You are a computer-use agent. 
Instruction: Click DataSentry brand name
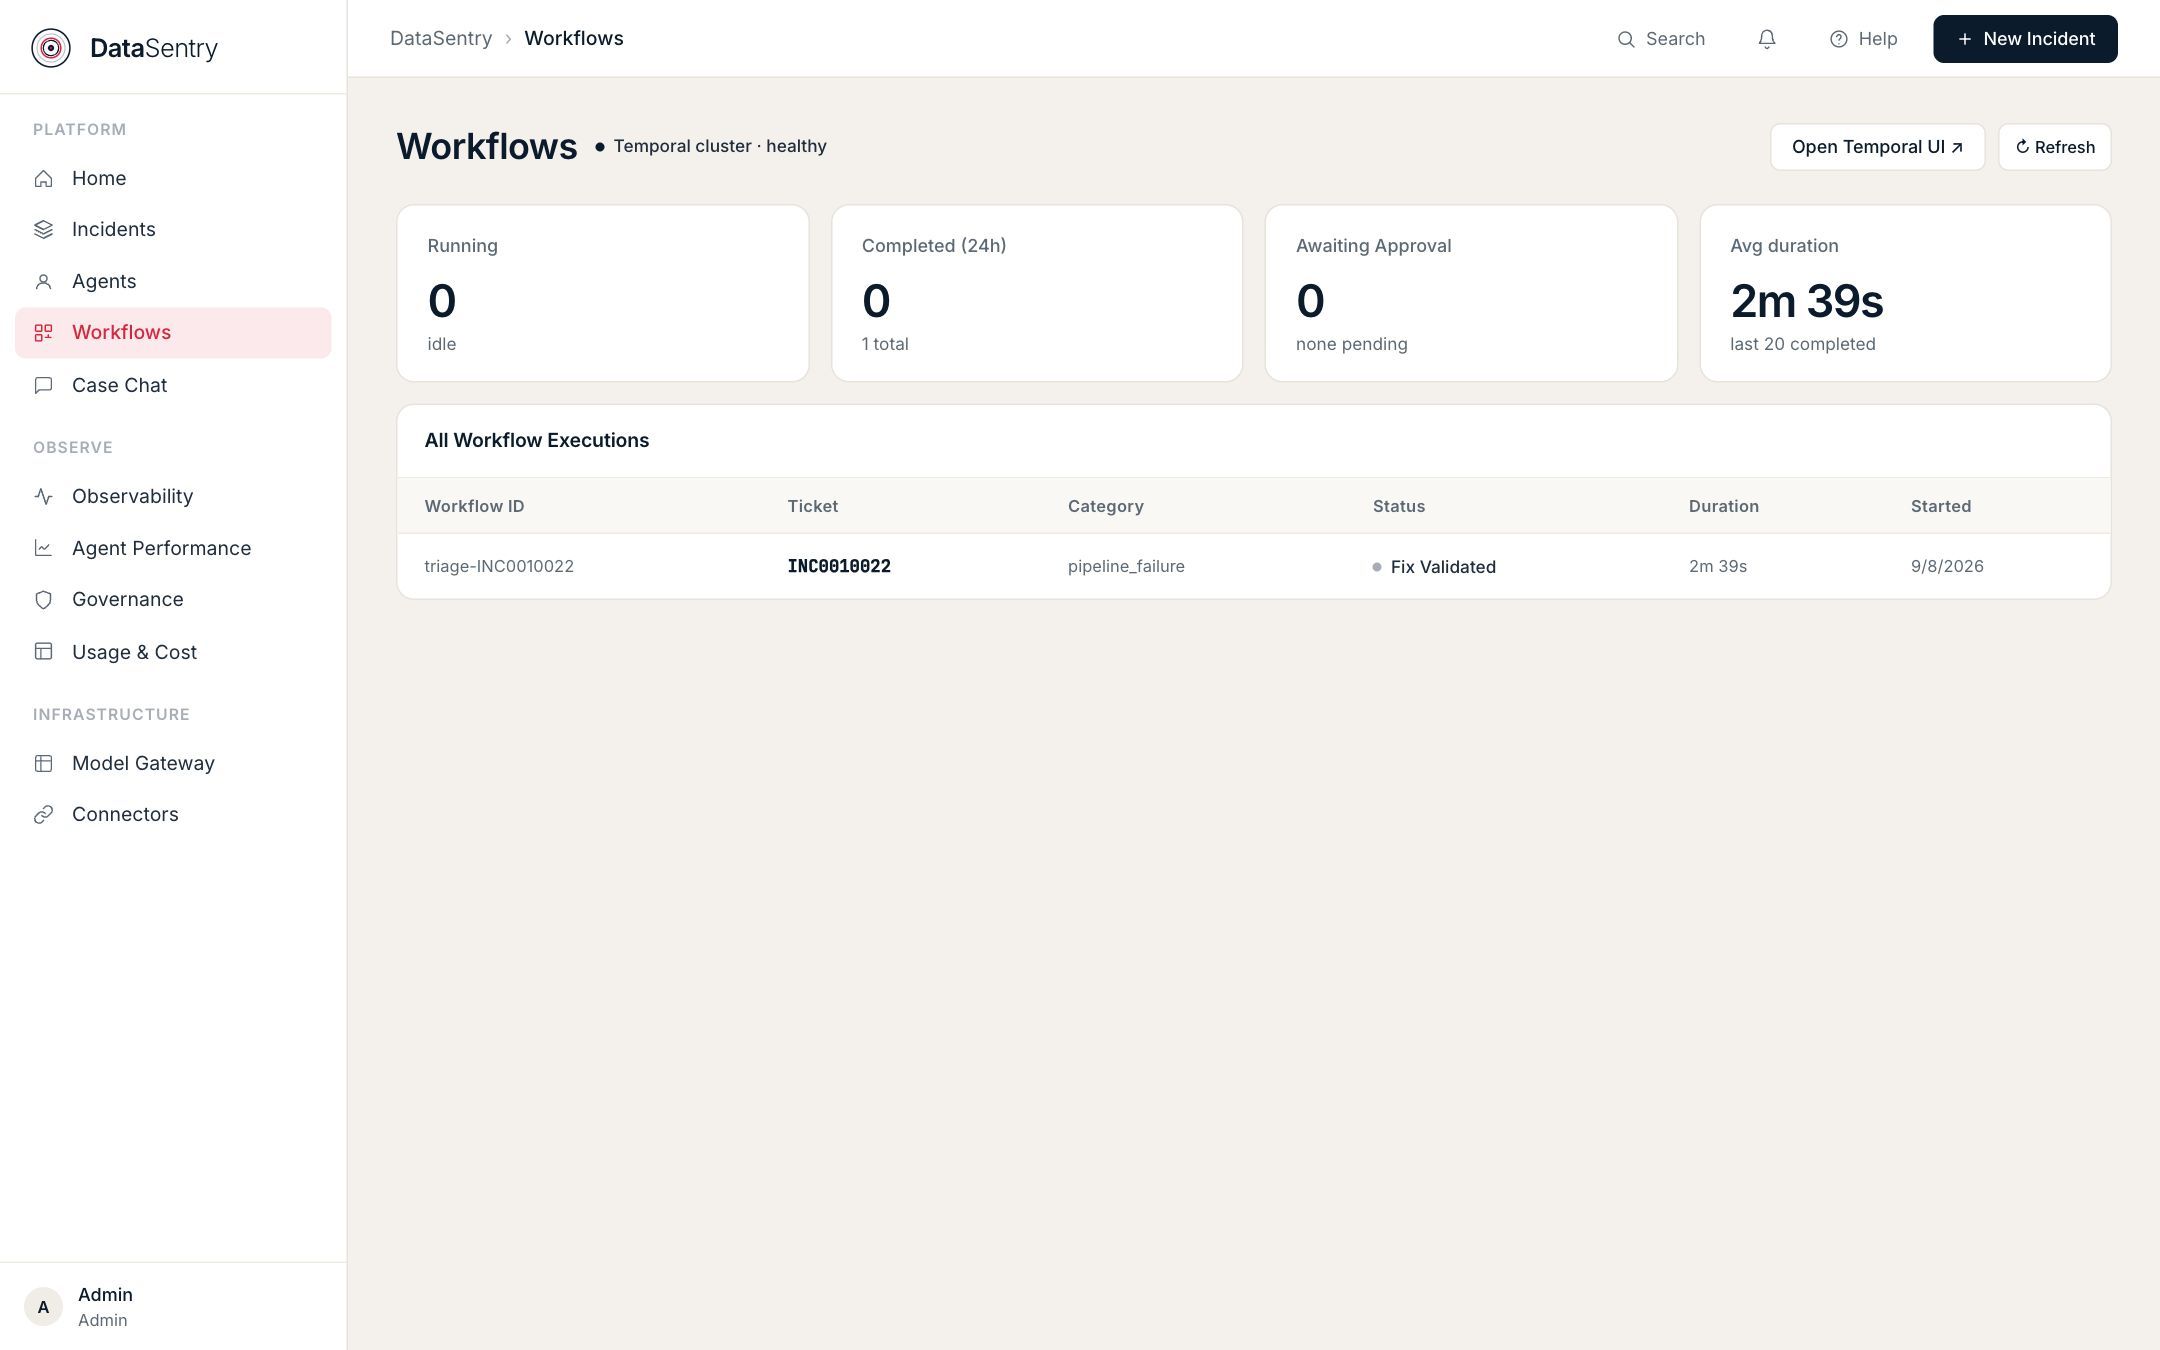tap(154, 48)
